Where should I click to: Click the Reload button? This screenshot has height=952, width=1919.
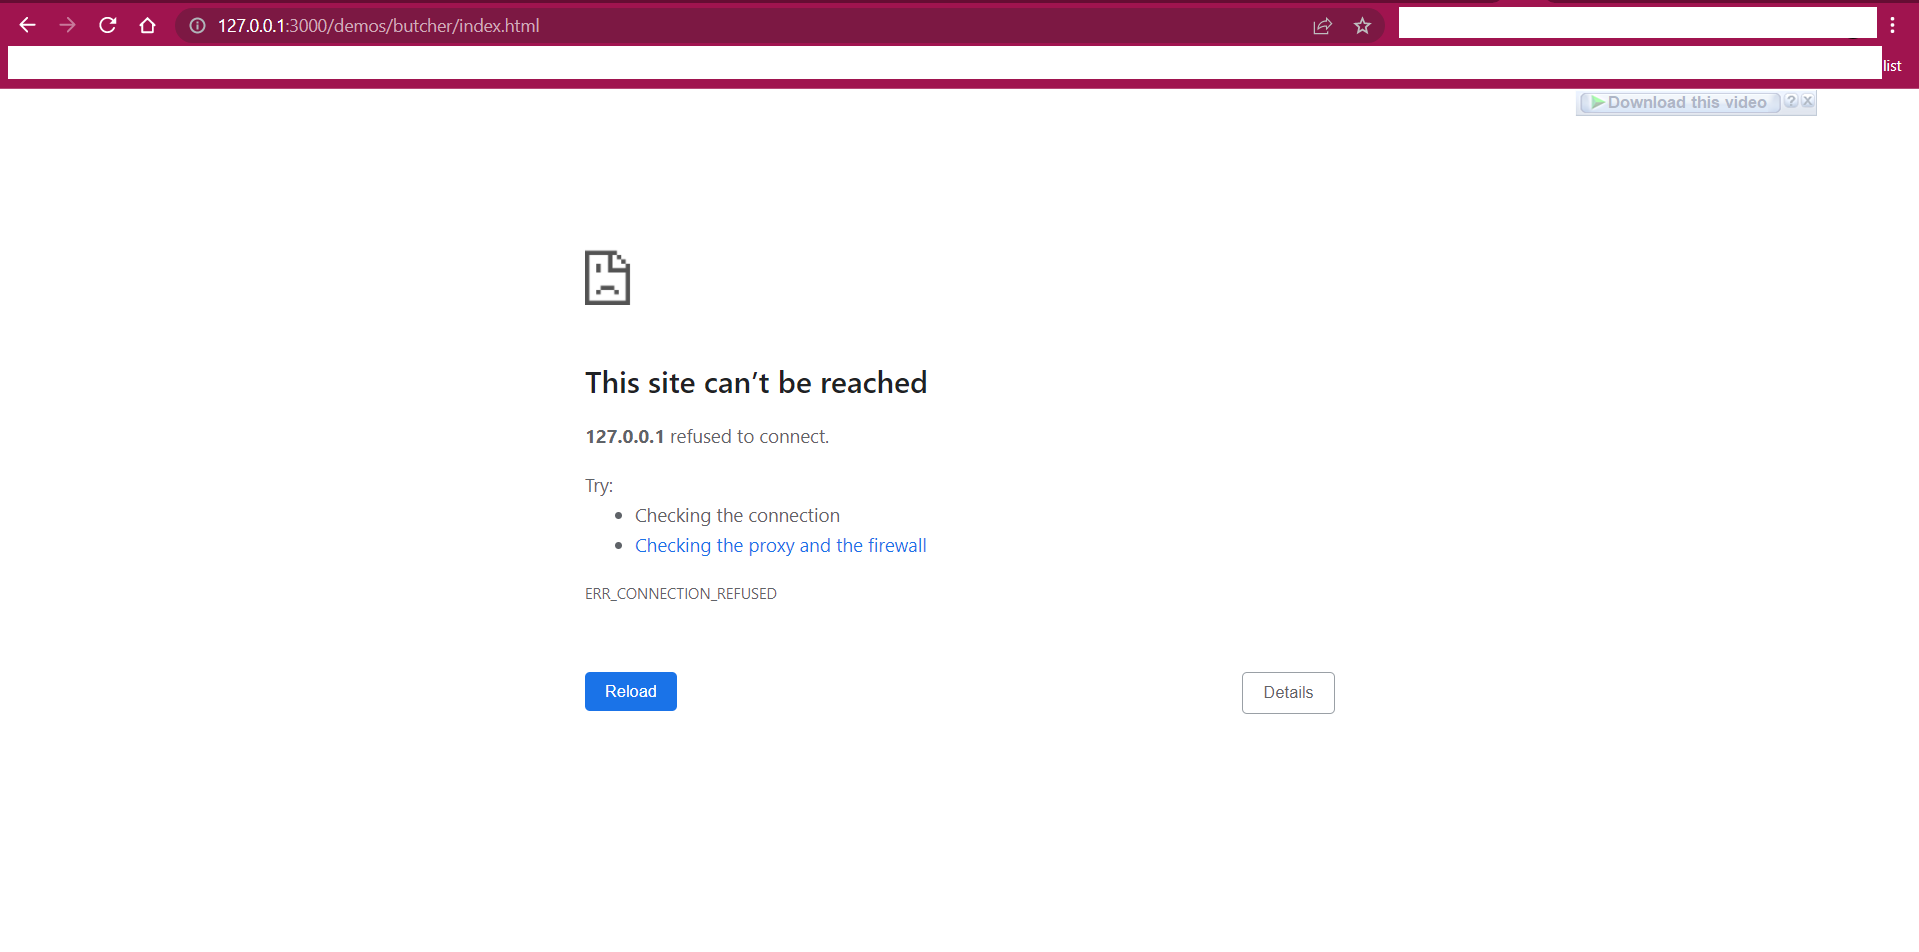[630, 691]
